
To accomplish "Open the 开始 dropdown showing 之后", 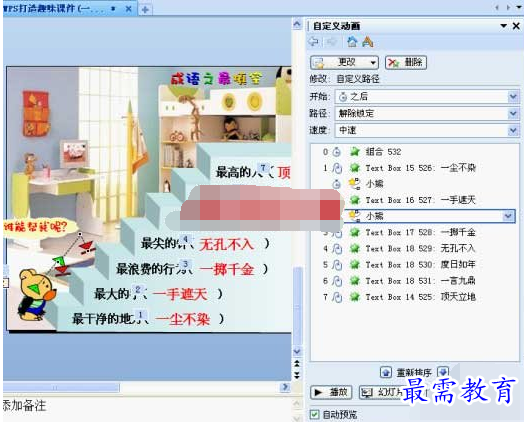I will [427, 97].
